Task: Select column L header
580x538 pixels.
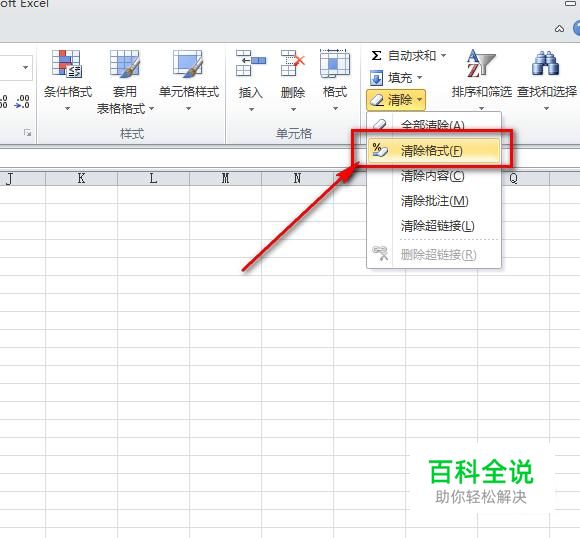Action: tap(153, 178)
